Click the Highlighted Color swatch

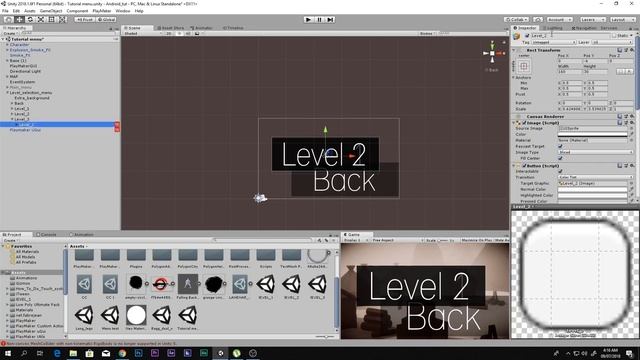pos(592,196)
